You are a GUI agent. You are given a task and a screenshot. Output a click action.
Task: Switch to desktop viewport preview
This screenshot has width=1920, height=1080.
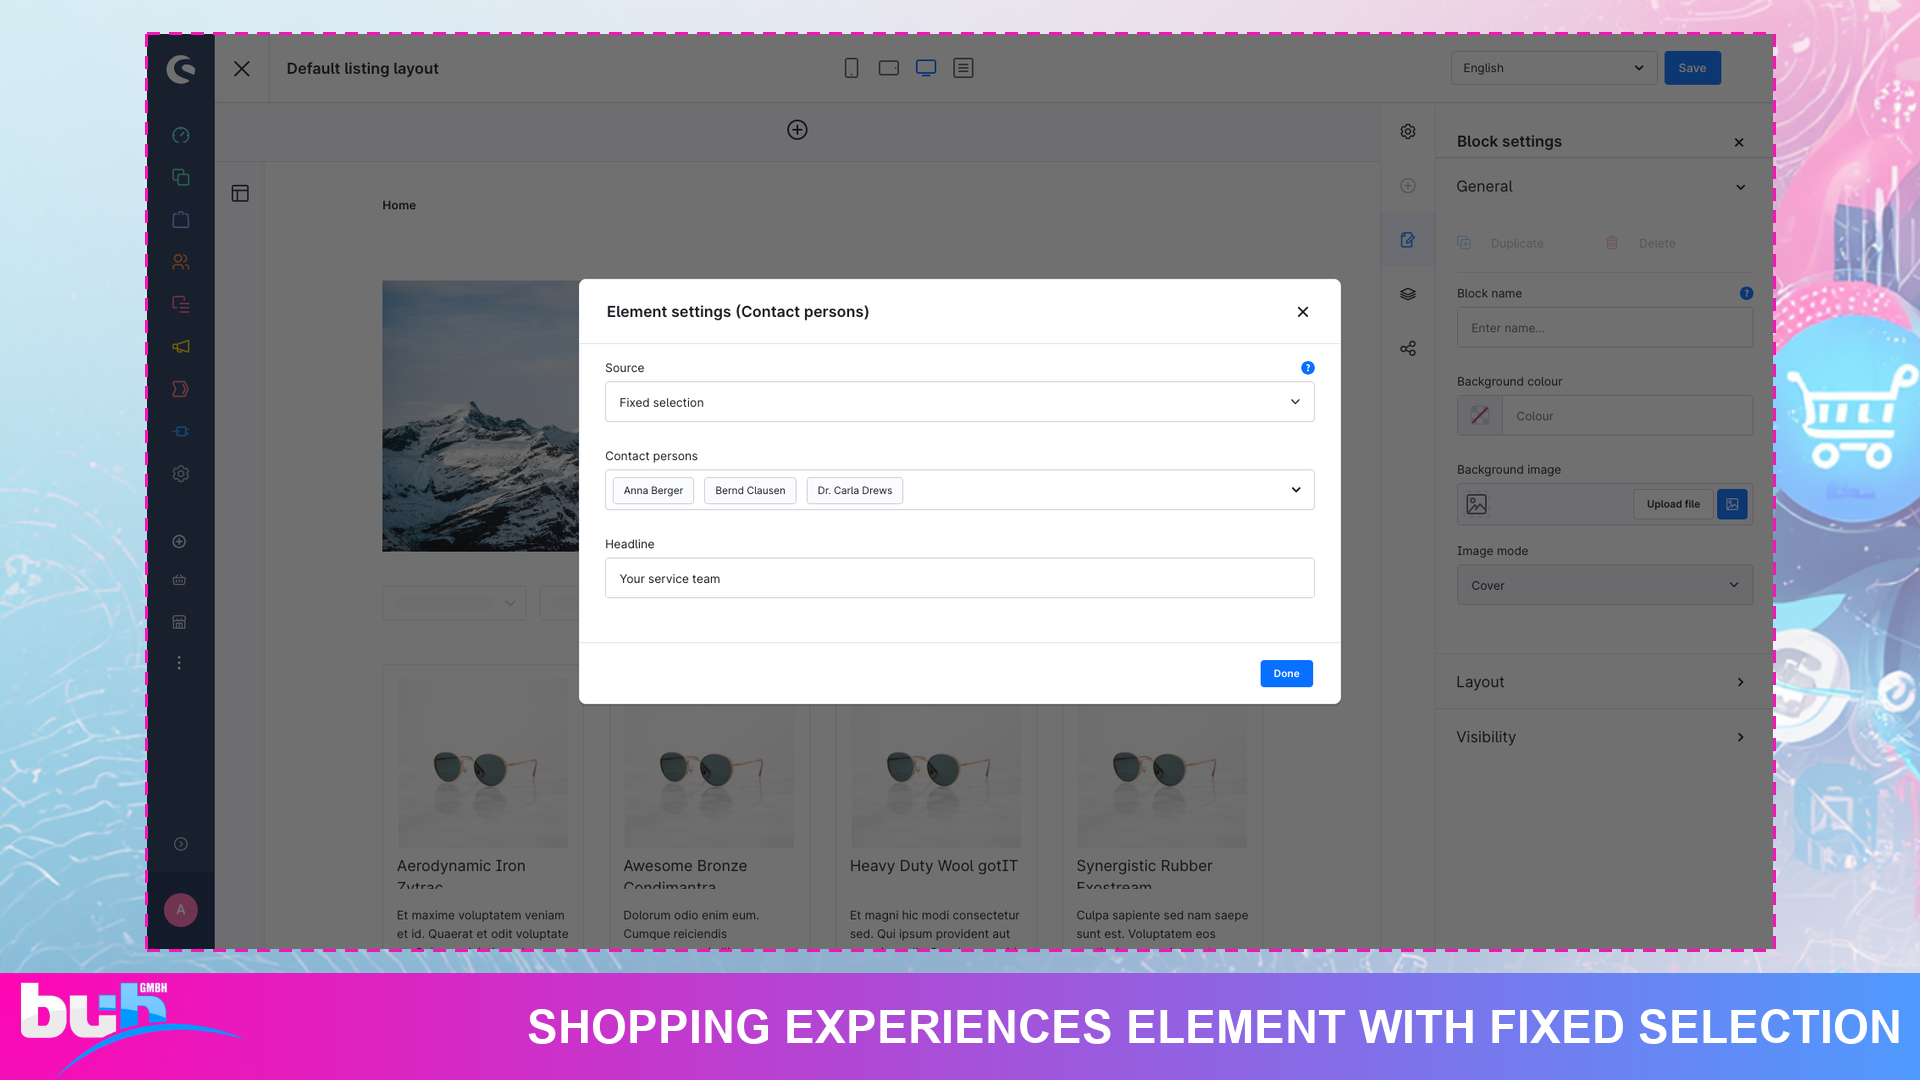pyautogui.click(x=926, y=68)
